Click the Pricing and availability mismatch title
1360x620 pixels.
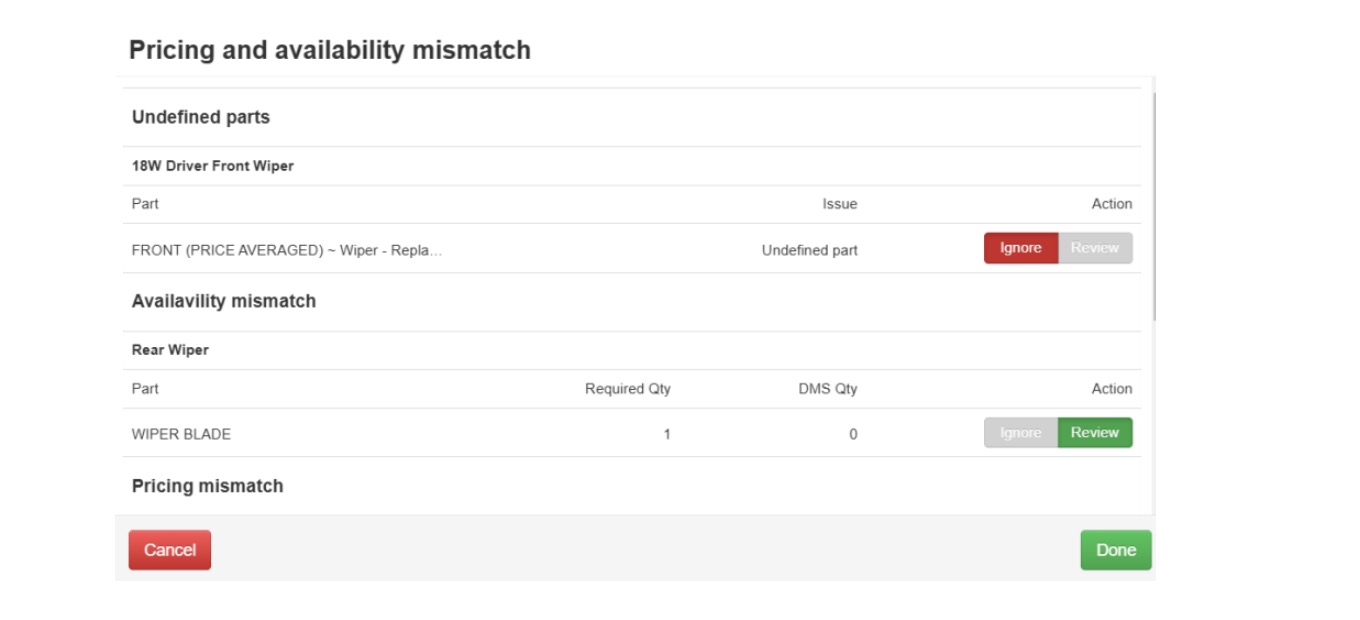(x=330, y=50)
